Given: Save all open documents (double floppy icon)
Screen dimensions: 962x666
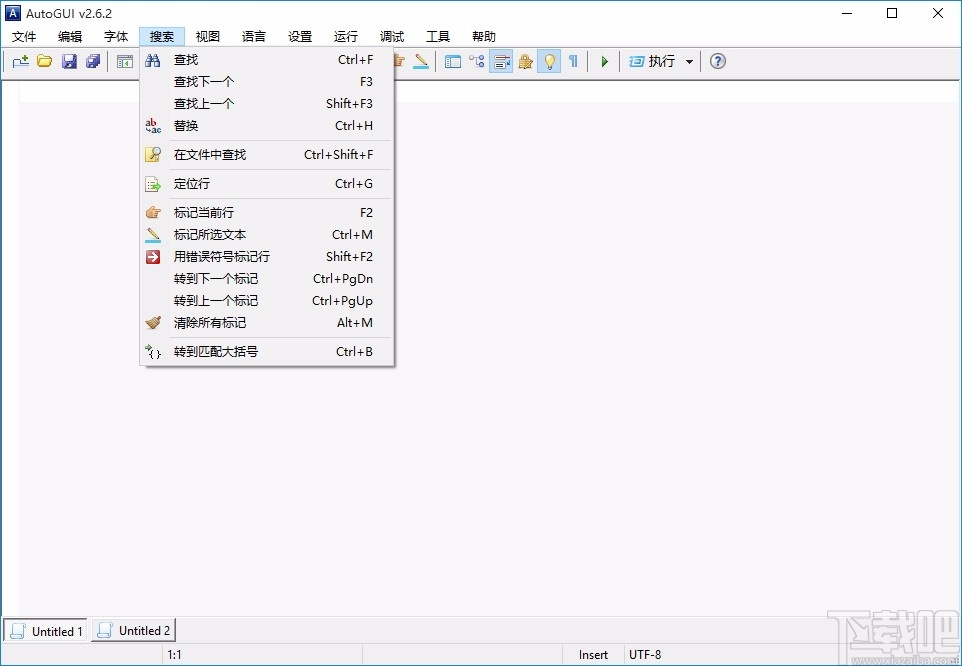Looking at the screenshot, I should point(92,61).
